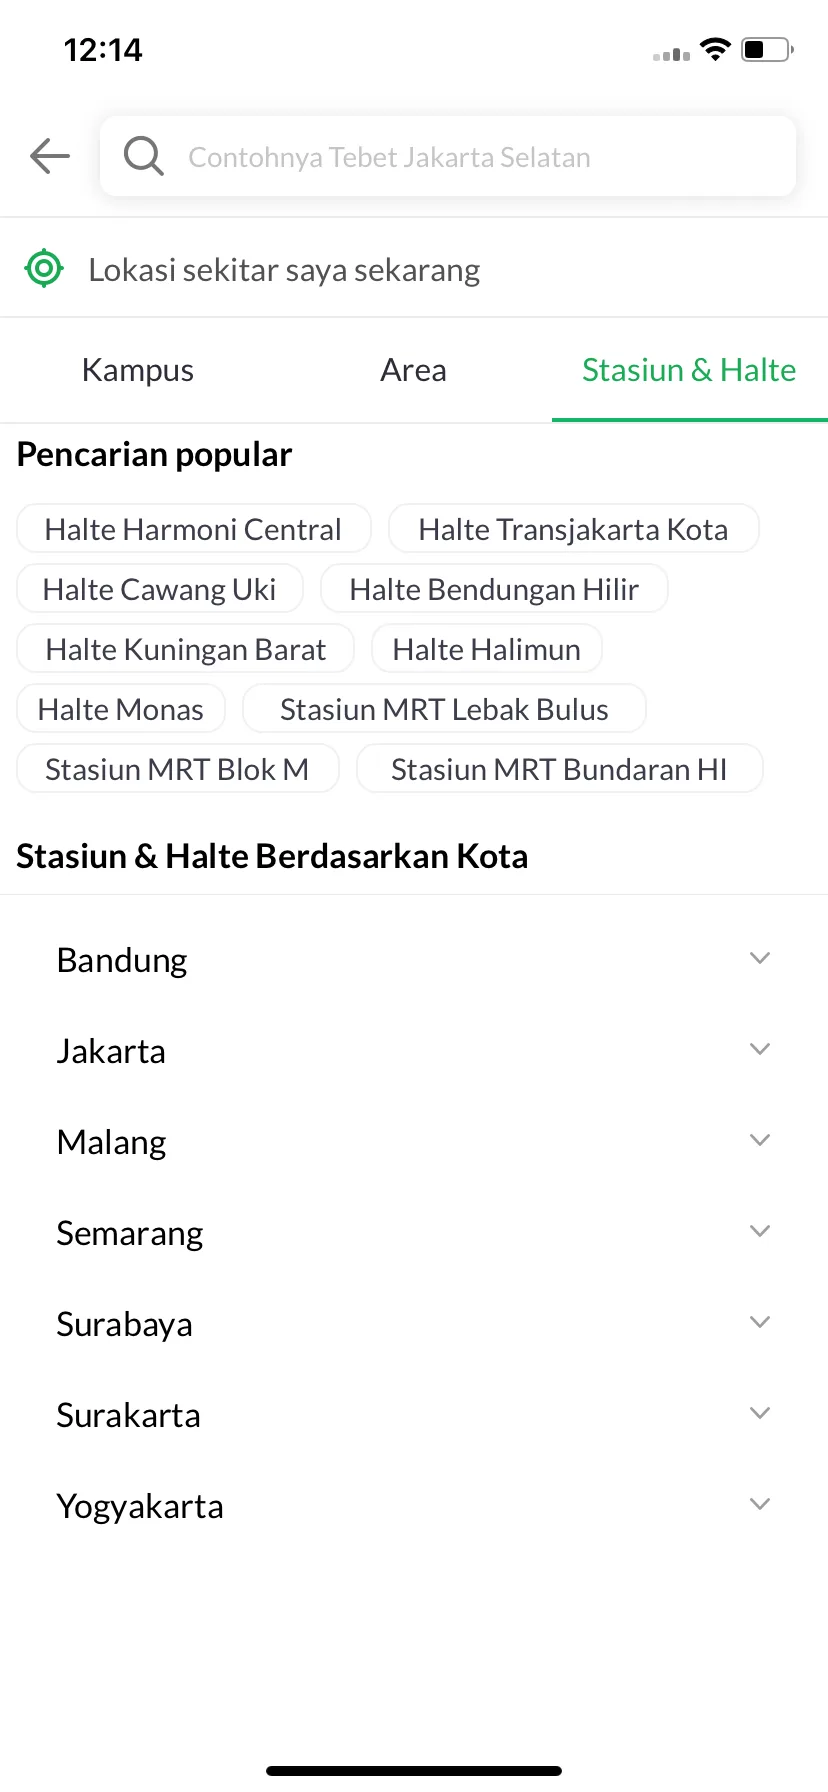Tap the magnifying glass search icon
This screenshot has width=828, height=1792.
pos(143,156)
